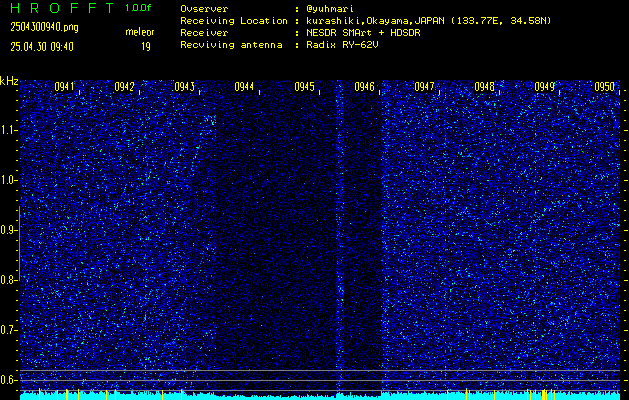This screenshot has width=629, height=400.
Task: Click the Receiving Location field label
Action: (234, 21)
